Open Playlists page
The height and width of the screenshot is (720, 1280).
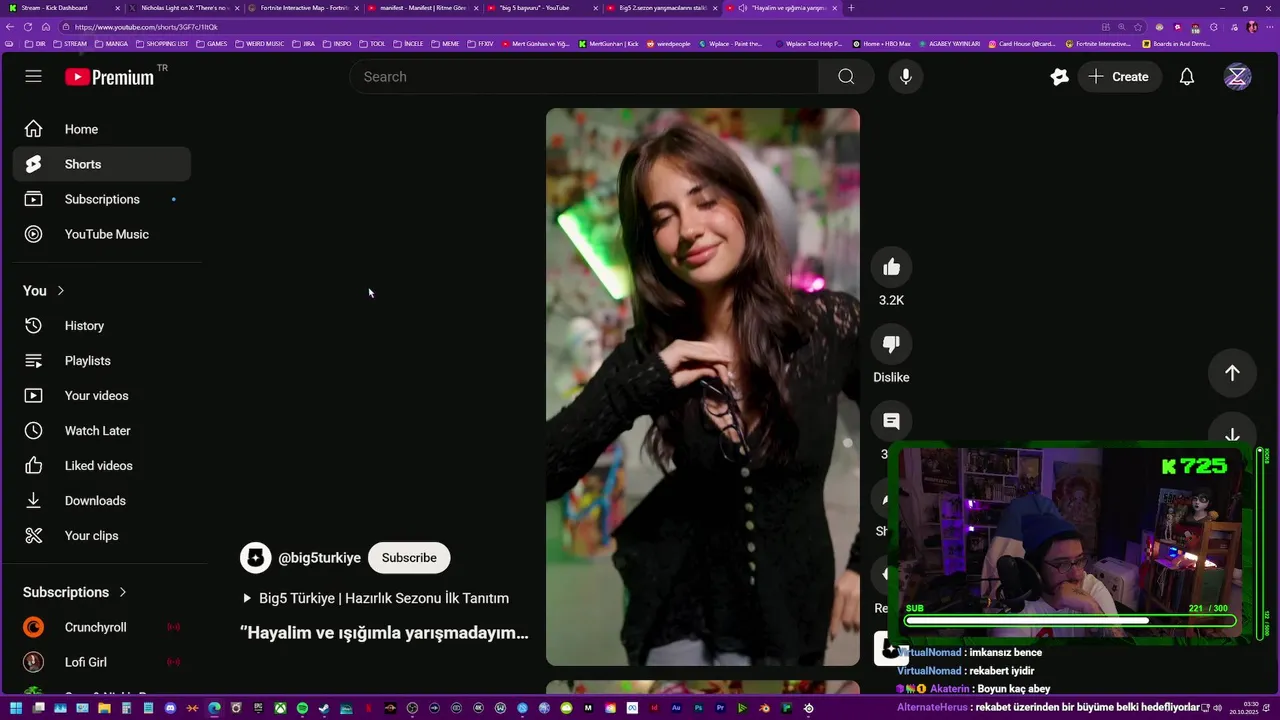(102, 361)
